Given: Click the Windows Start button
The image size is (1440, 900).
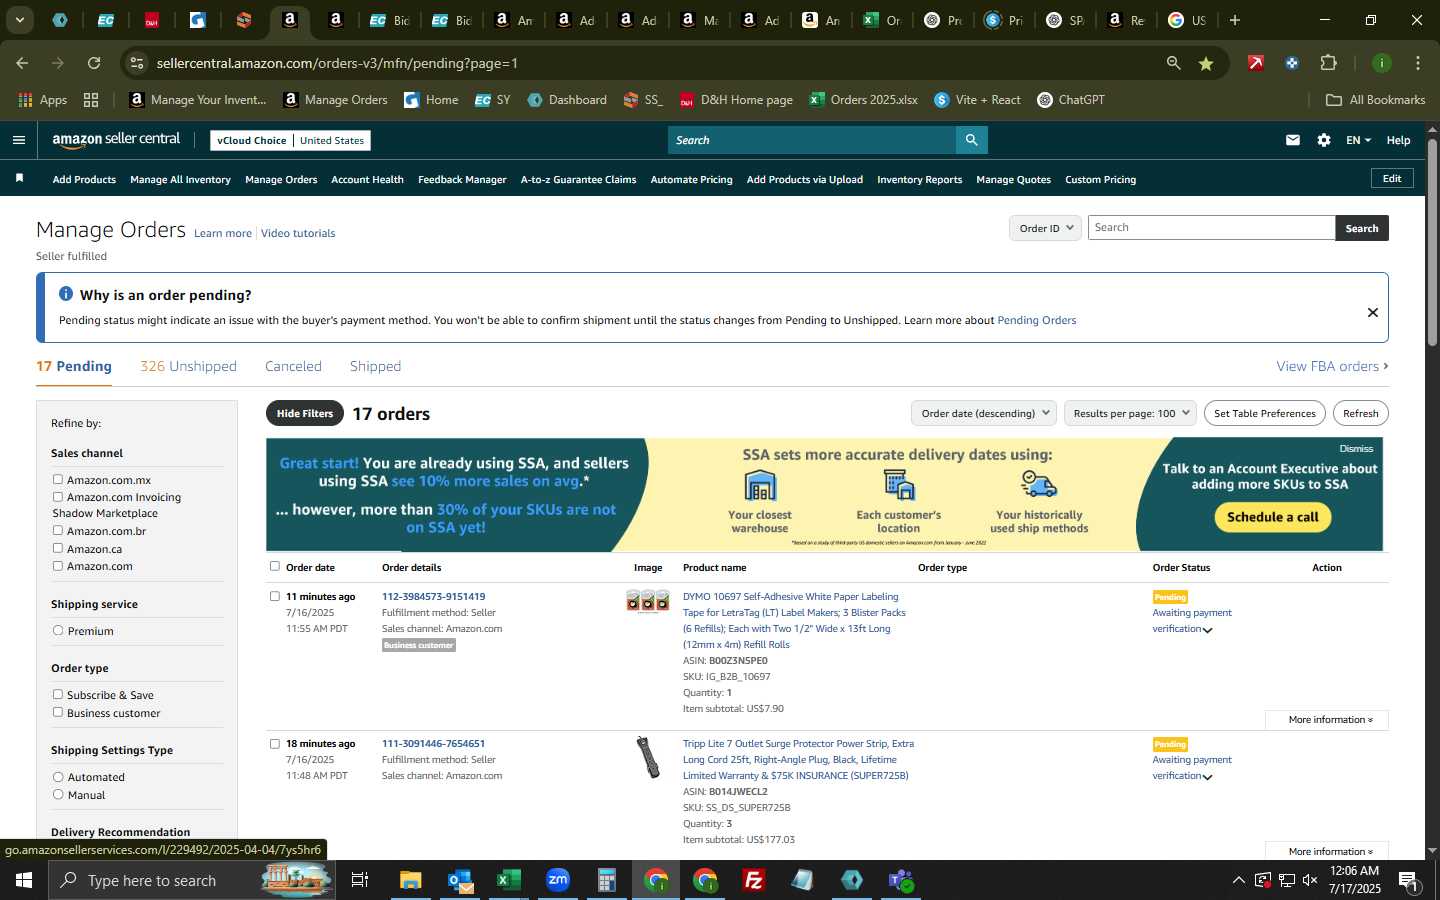Looking at the screenshot, I should pyautogui.click(x=24, y=880).
